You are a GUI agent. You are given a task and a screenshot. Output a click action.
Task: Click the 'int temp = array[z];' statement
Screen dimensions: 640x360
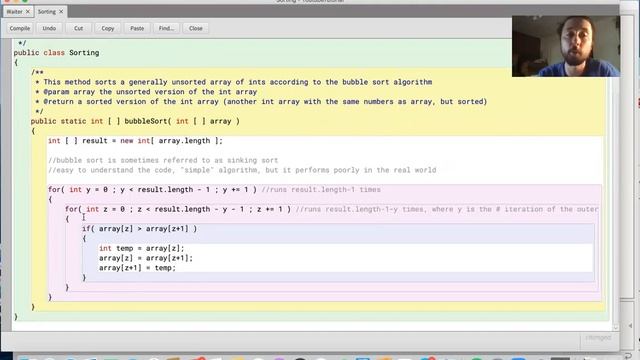click(142, 249)
